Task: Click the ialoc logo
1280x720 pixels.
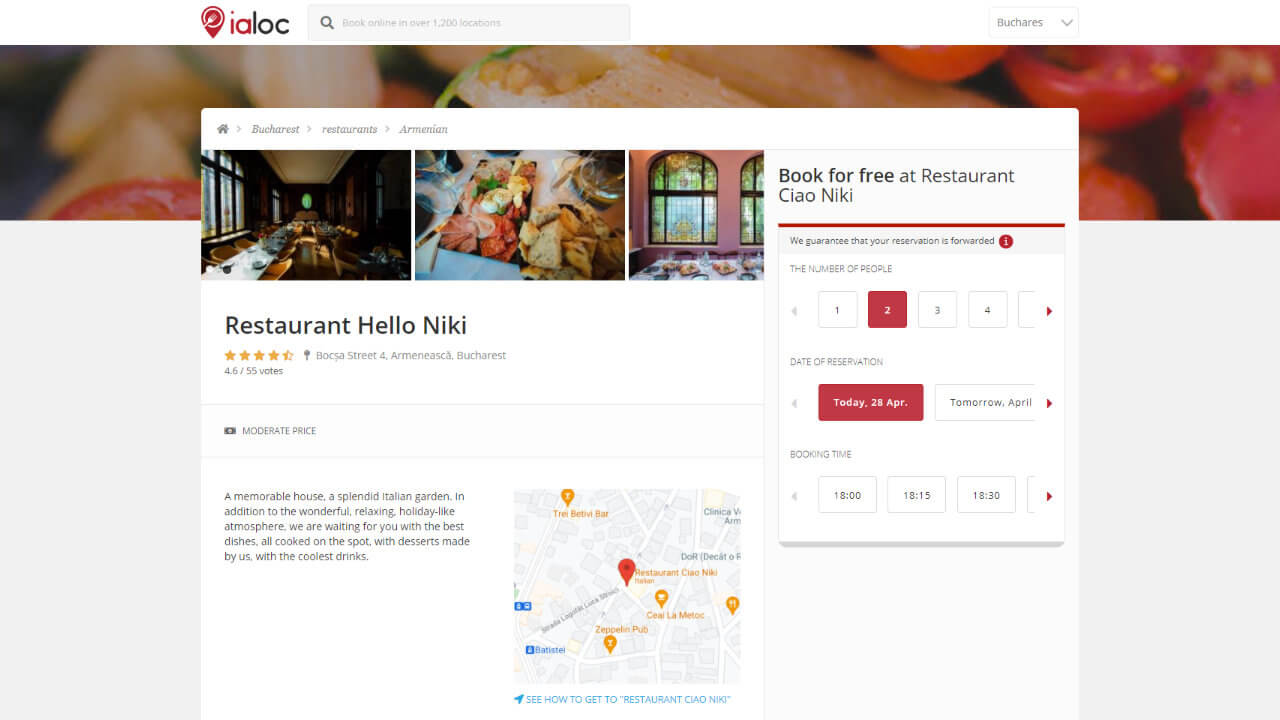Action: coord(245,22)
